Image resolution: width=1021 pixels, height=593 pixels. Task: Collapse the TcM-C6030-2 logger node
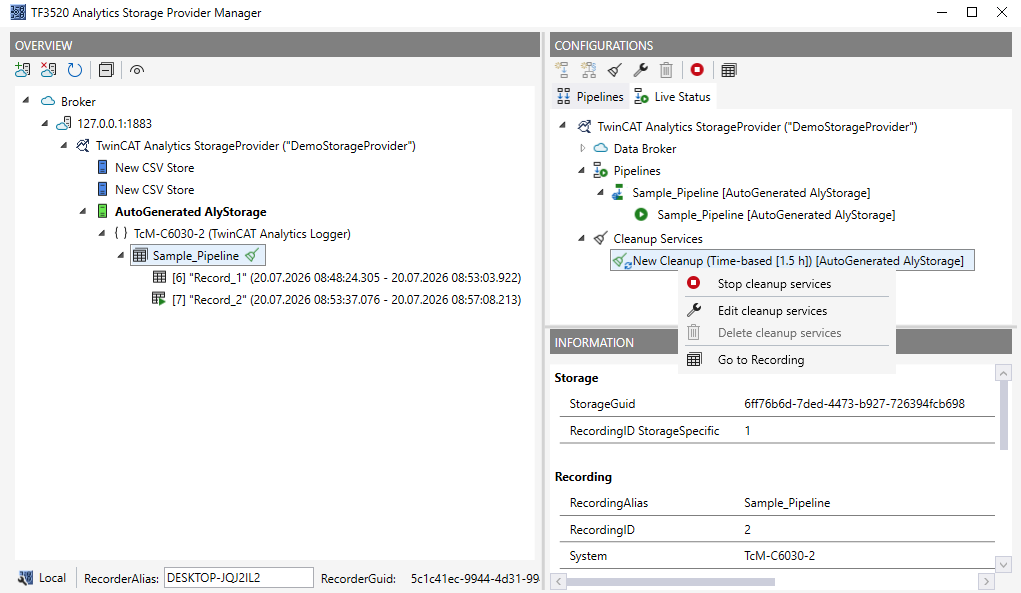click(102, 233)
